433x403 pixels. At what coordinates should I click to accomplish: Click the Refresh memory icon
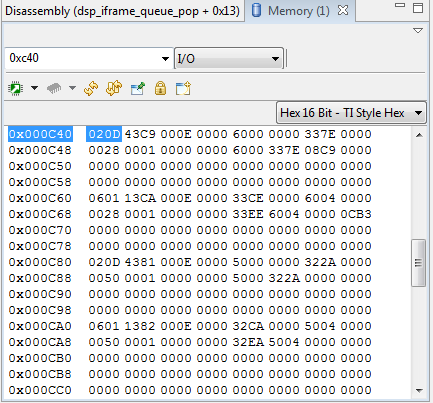91,88
